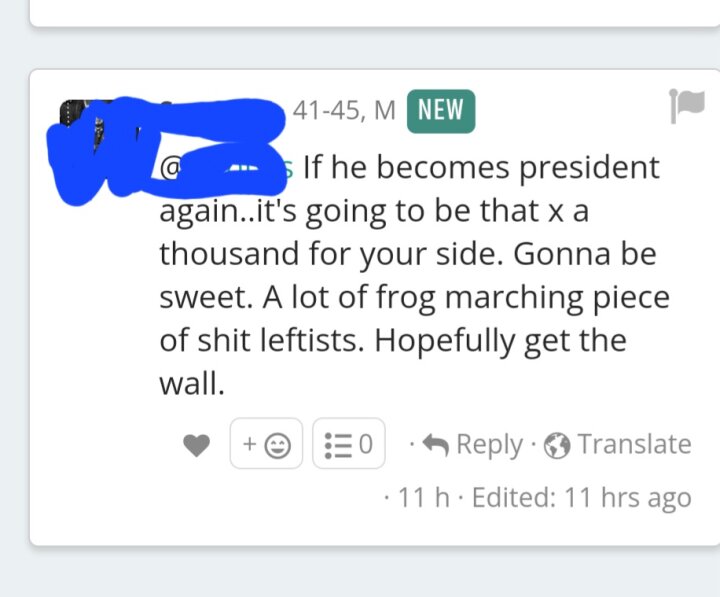
Task: Click the 11 h timestamp
Action: point(423,497)
